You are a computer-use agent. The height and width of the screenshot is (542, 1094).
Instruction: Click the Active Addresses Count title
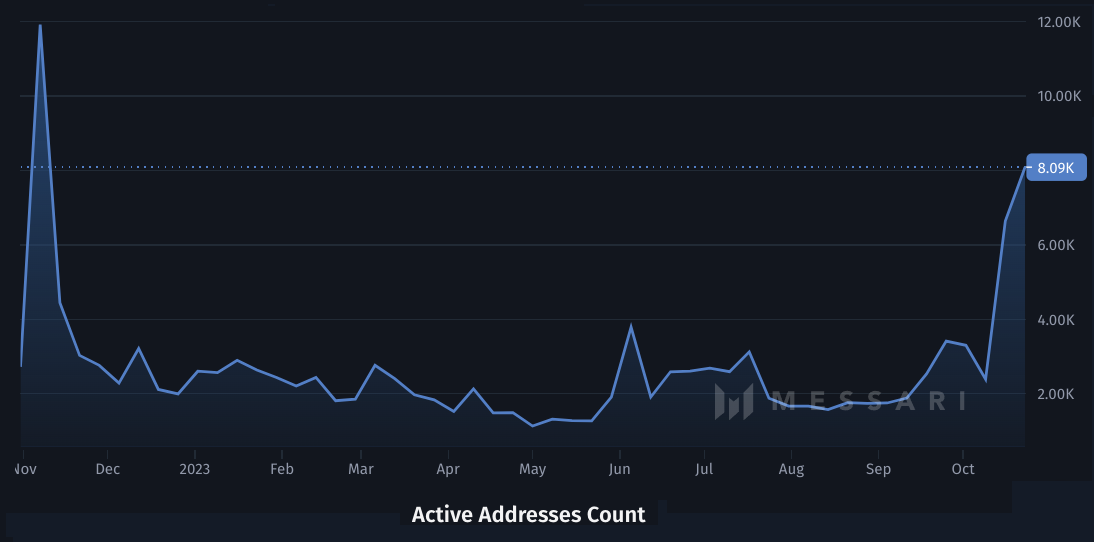click(x=528, y=515)
